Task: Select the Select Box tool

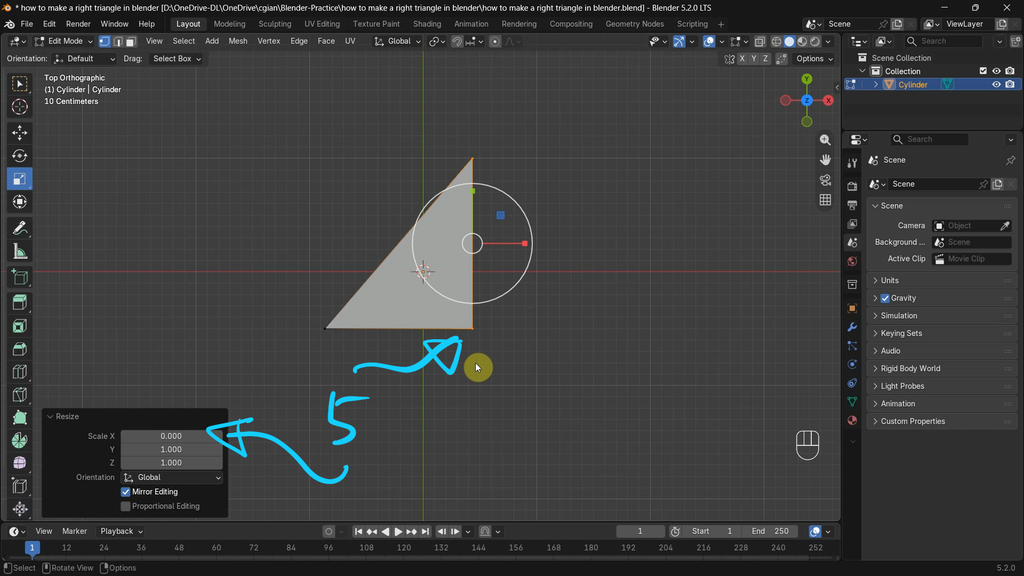Action: 20,84
